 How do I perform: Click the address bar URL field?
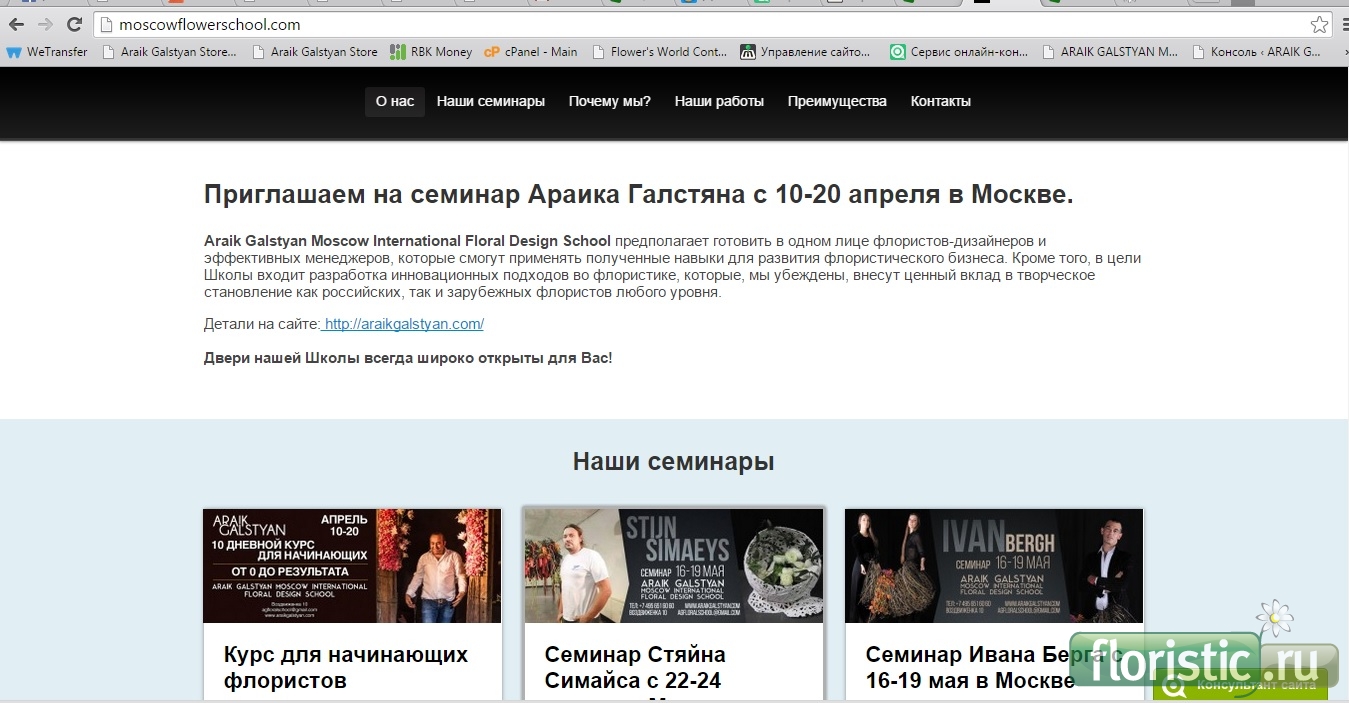click(700, 24)
